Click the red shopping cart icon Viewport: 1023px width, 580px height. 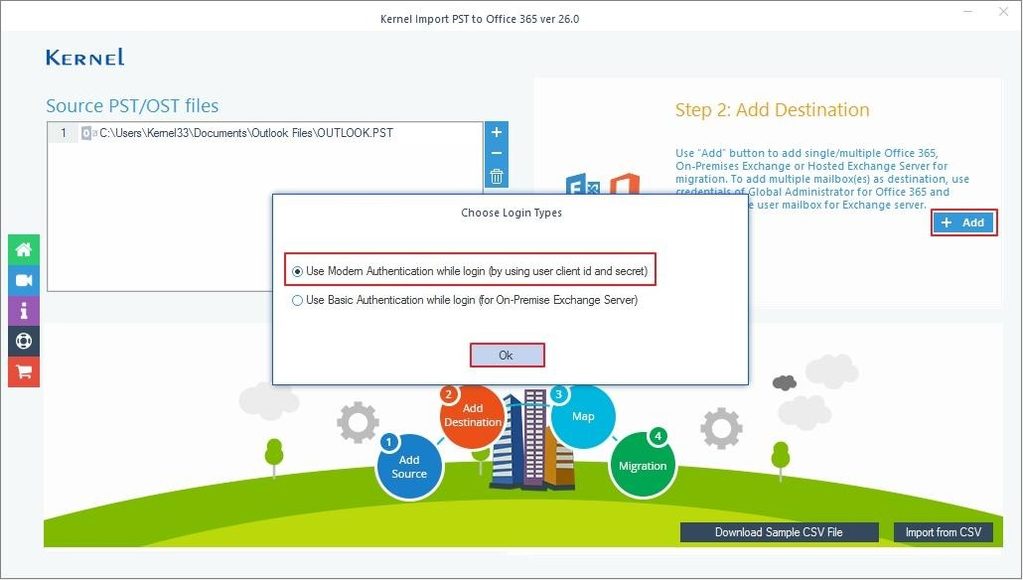pos(23,372)
